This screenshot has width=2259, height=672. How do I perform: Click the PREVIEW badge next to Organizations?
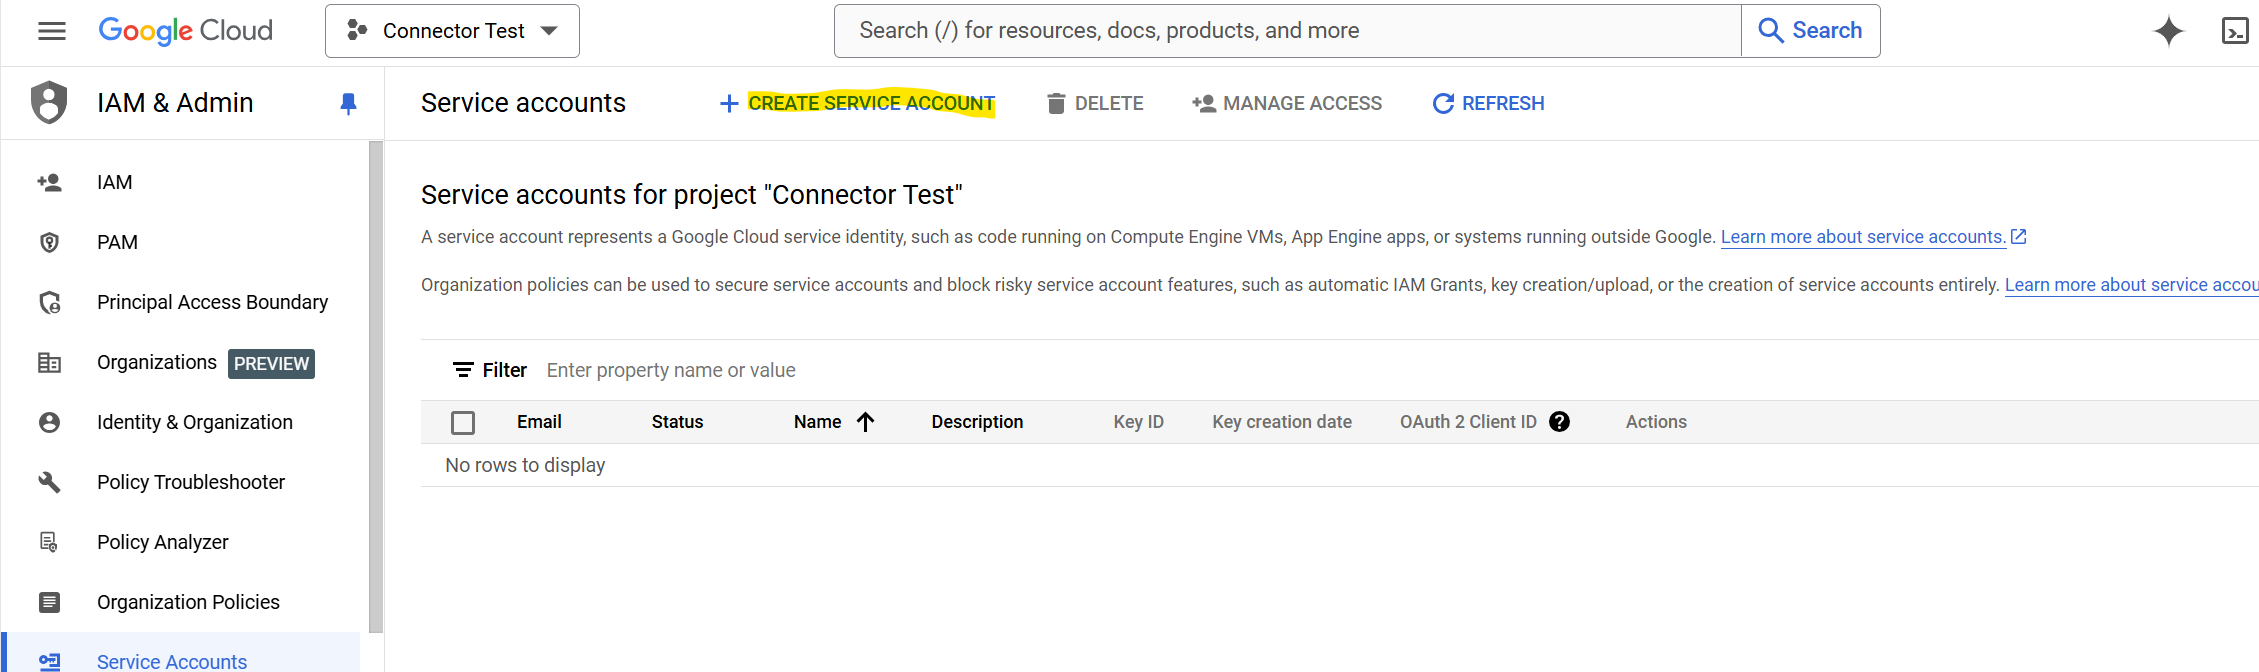pos(271,363)
